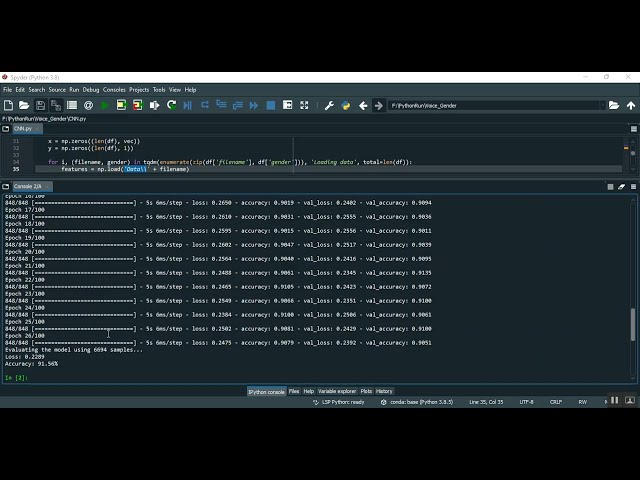Maximize the current pane
Viewport: 640px width, 480px height.
[x=287, y=105]
